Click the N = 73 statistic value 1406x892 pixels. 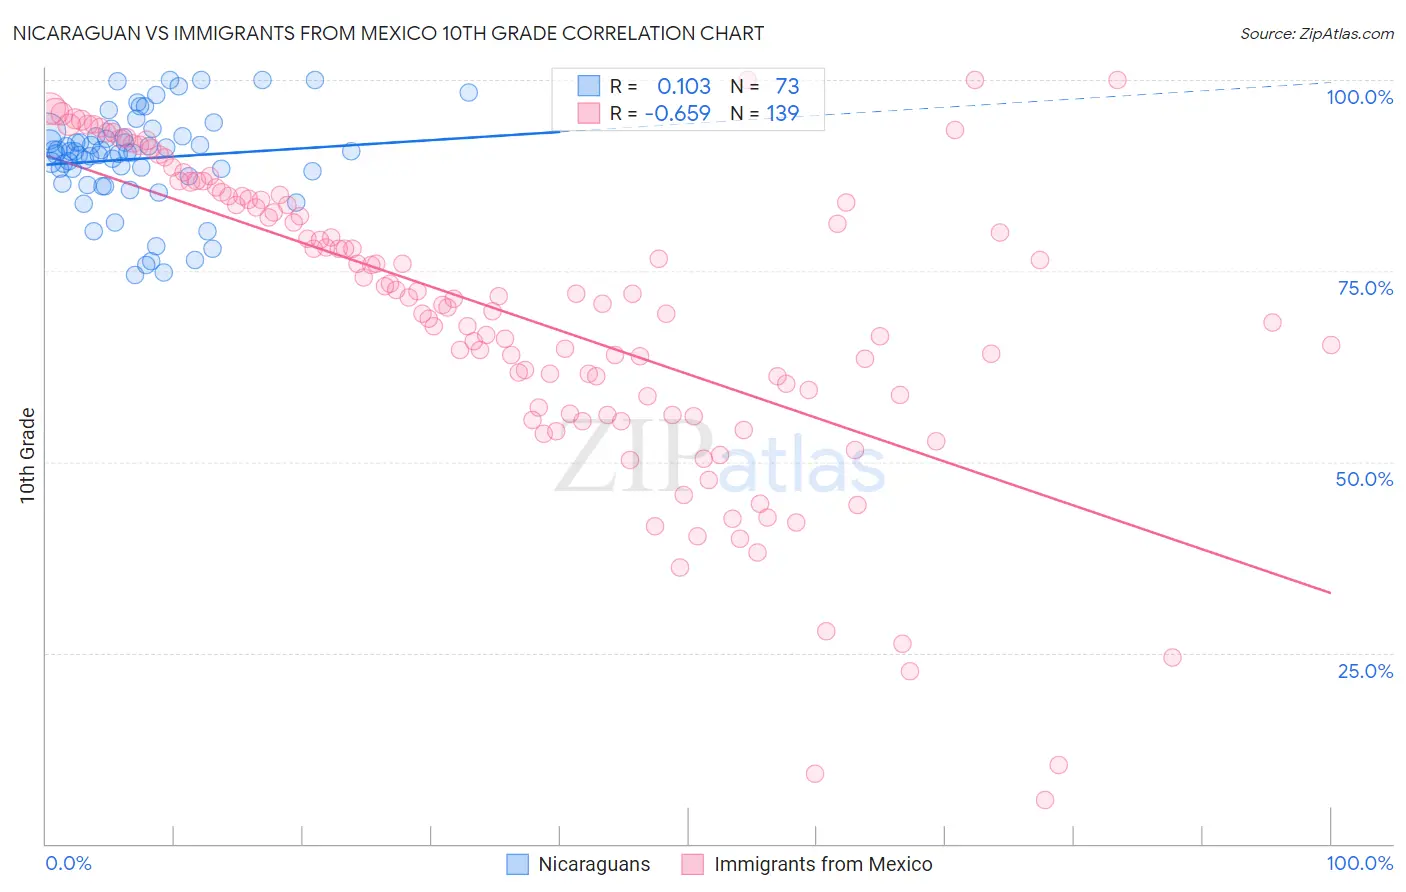[765, 86]
